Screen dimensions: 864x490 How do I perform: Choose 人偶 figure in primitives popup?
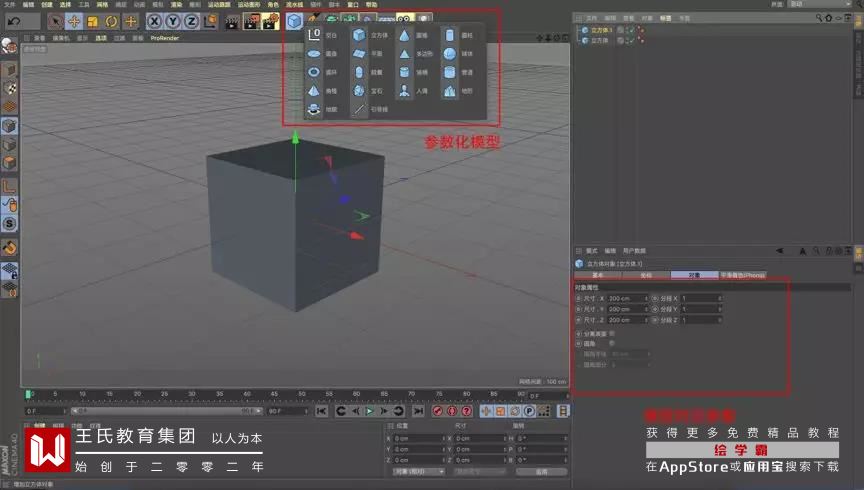(413, 91)
